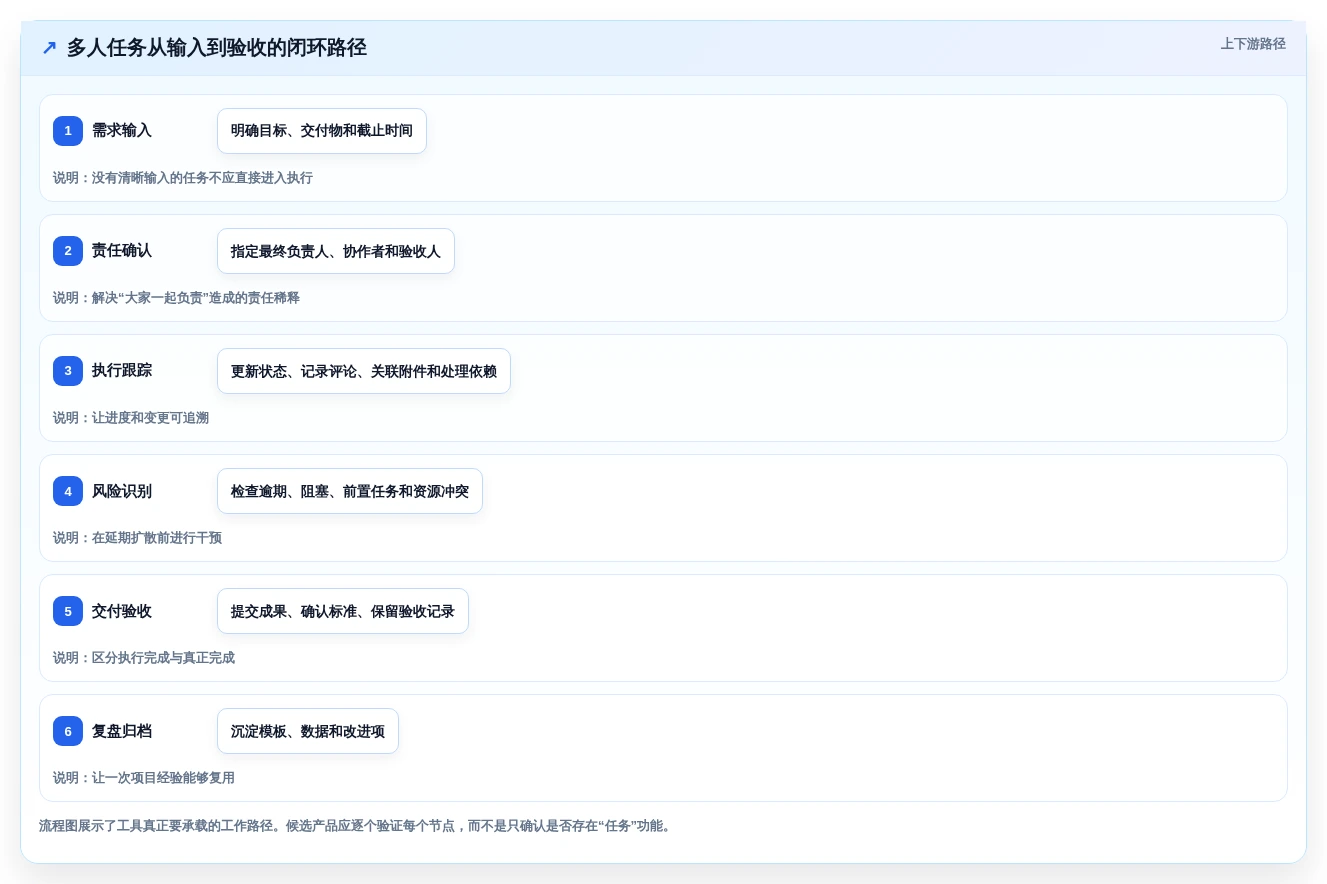Click the 交付验收 step name
Screen dimensions: 1327x884
pyautogui.click(x=122, y=611)
